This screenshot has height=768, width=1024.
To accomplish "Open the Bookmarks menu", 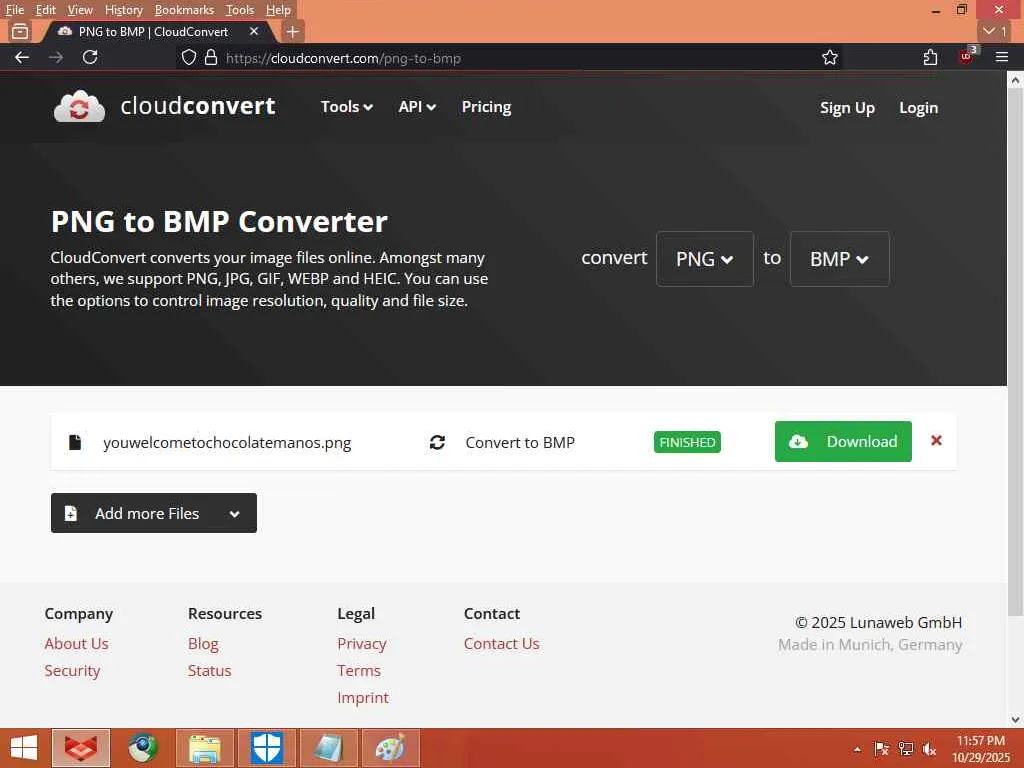I will click(x=184, y=10).
